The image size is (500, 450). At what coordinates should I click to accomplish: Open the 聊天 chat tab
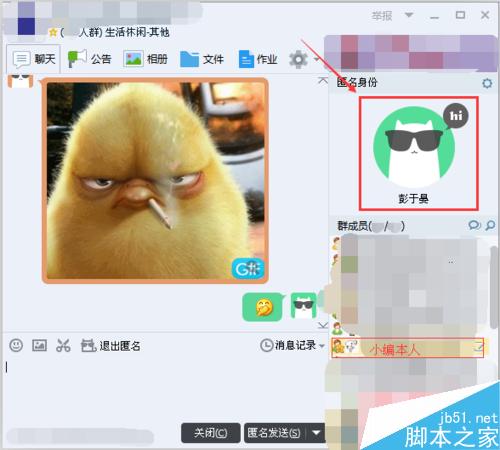coord(33,59)
